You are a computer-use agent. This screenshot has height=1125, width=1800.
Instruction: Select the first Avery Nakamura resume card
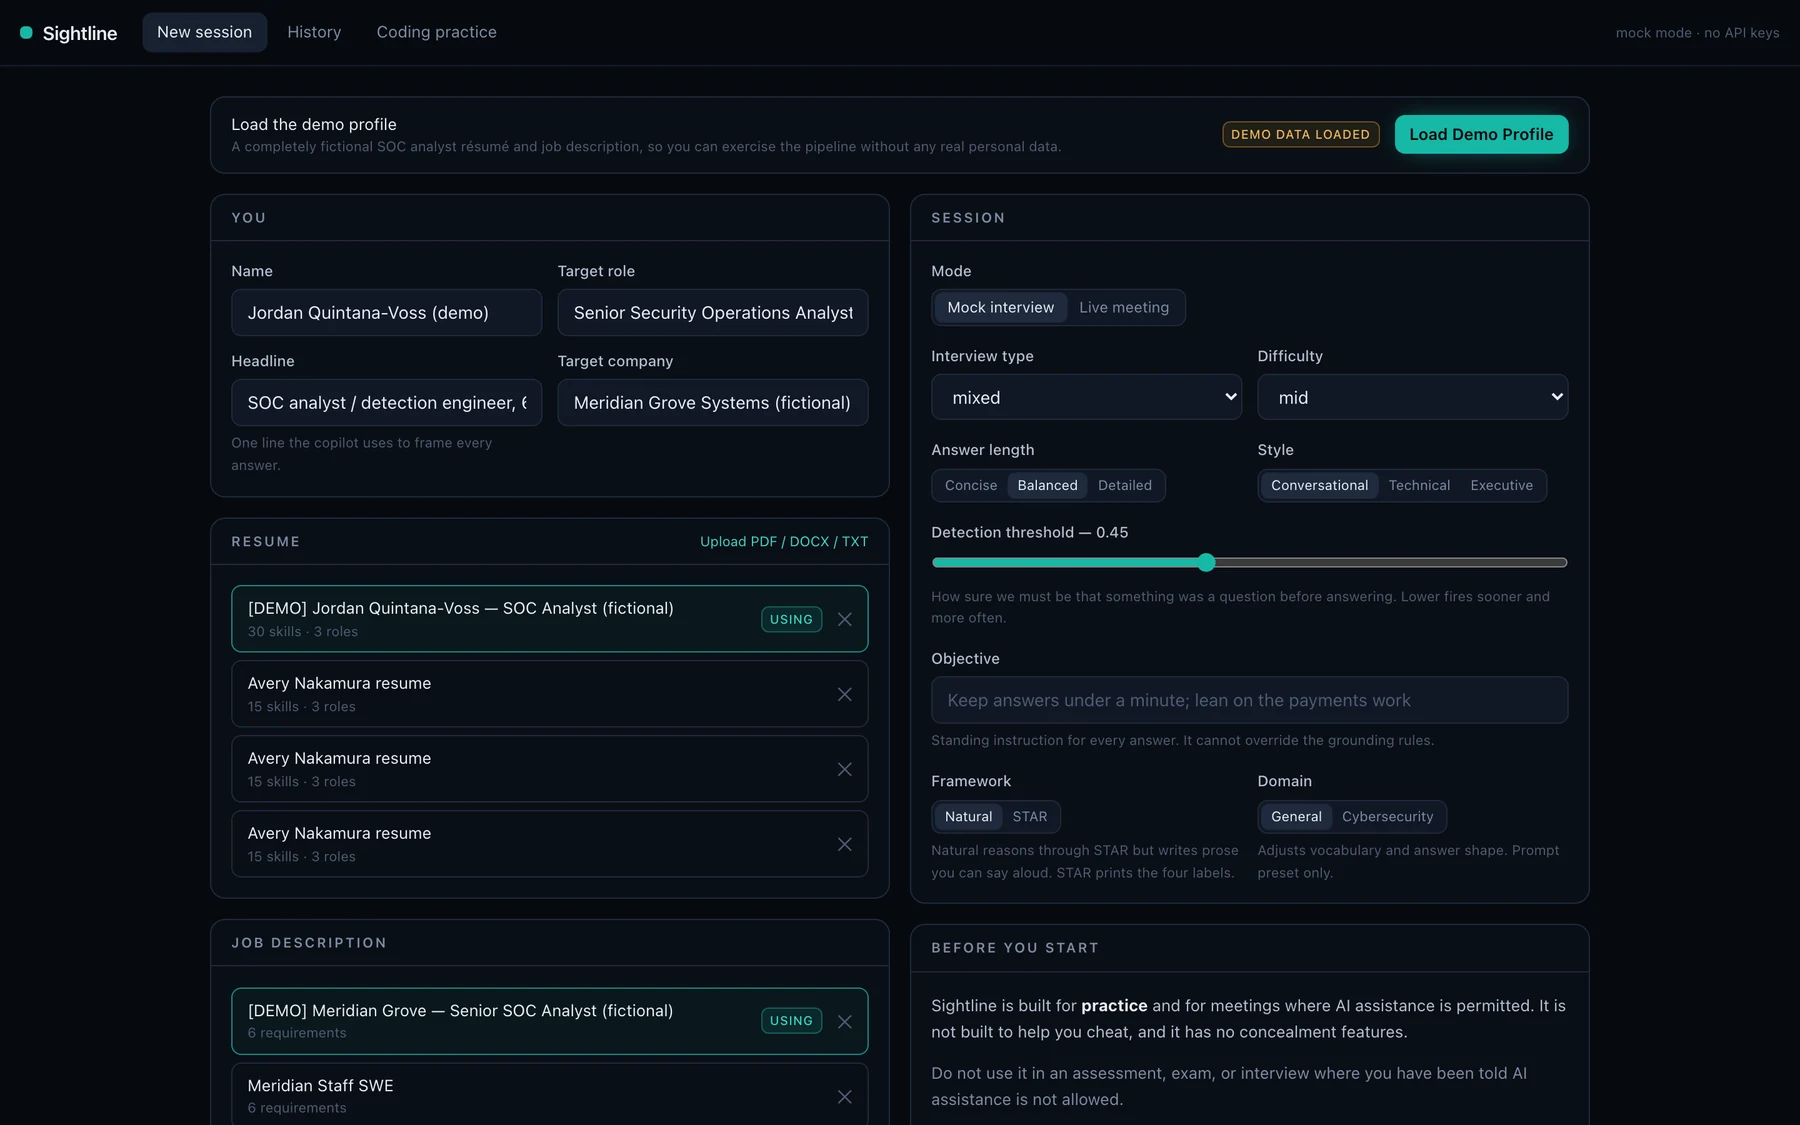tap(549, 694)
